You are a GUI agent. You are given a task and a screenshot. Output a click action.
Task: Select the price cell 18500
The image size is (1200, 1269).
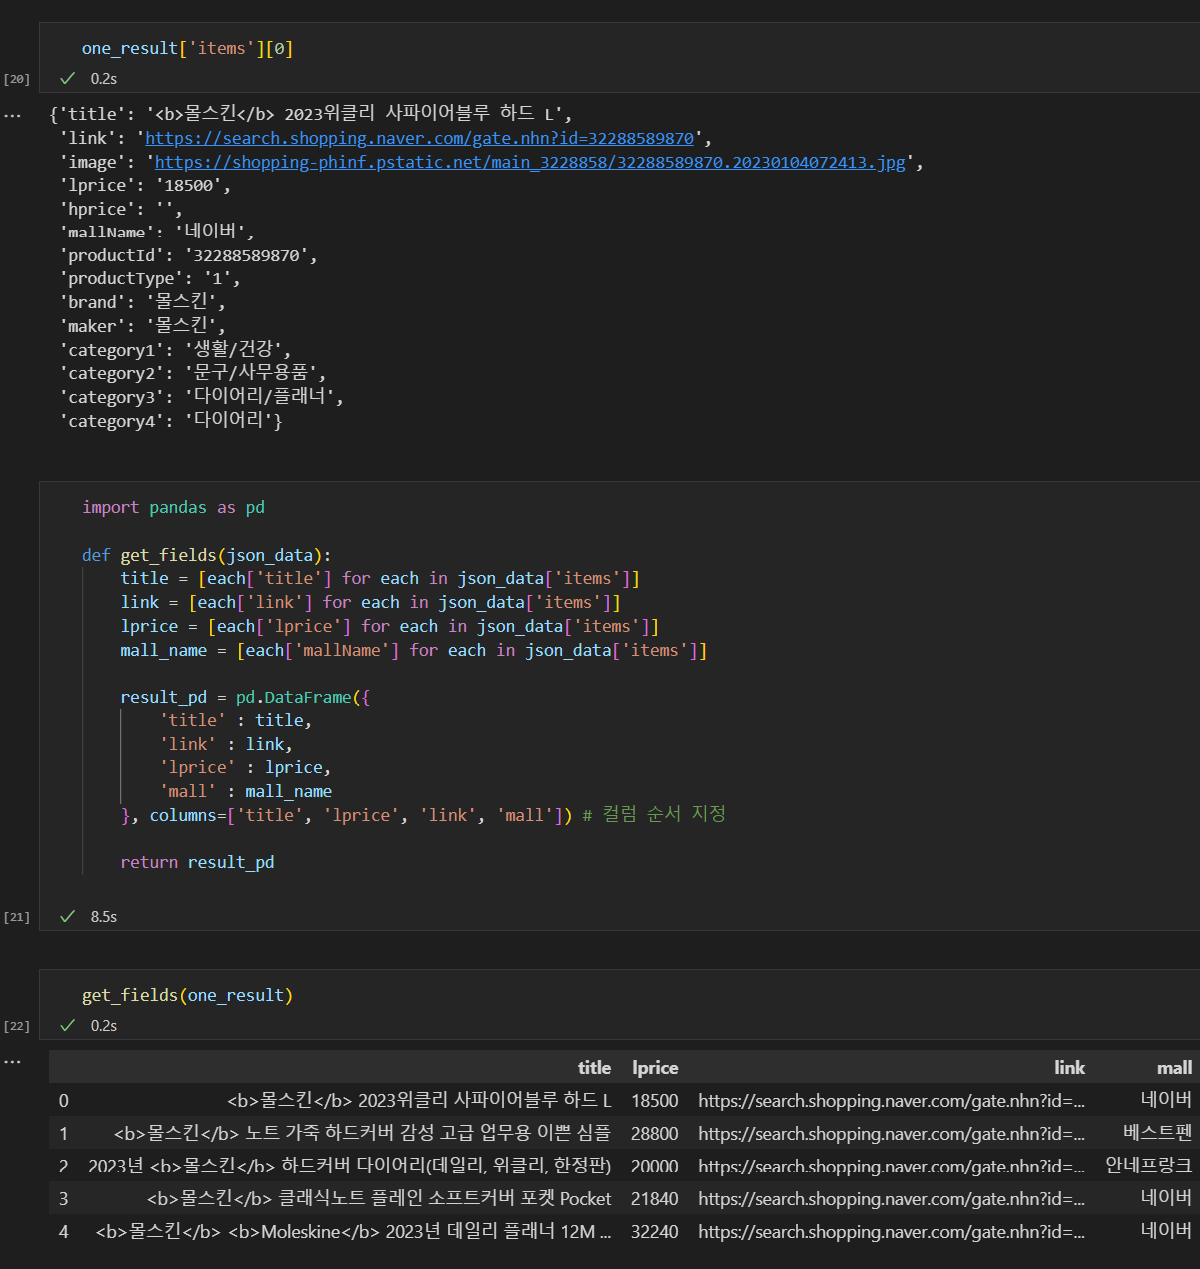[655, 1100]
